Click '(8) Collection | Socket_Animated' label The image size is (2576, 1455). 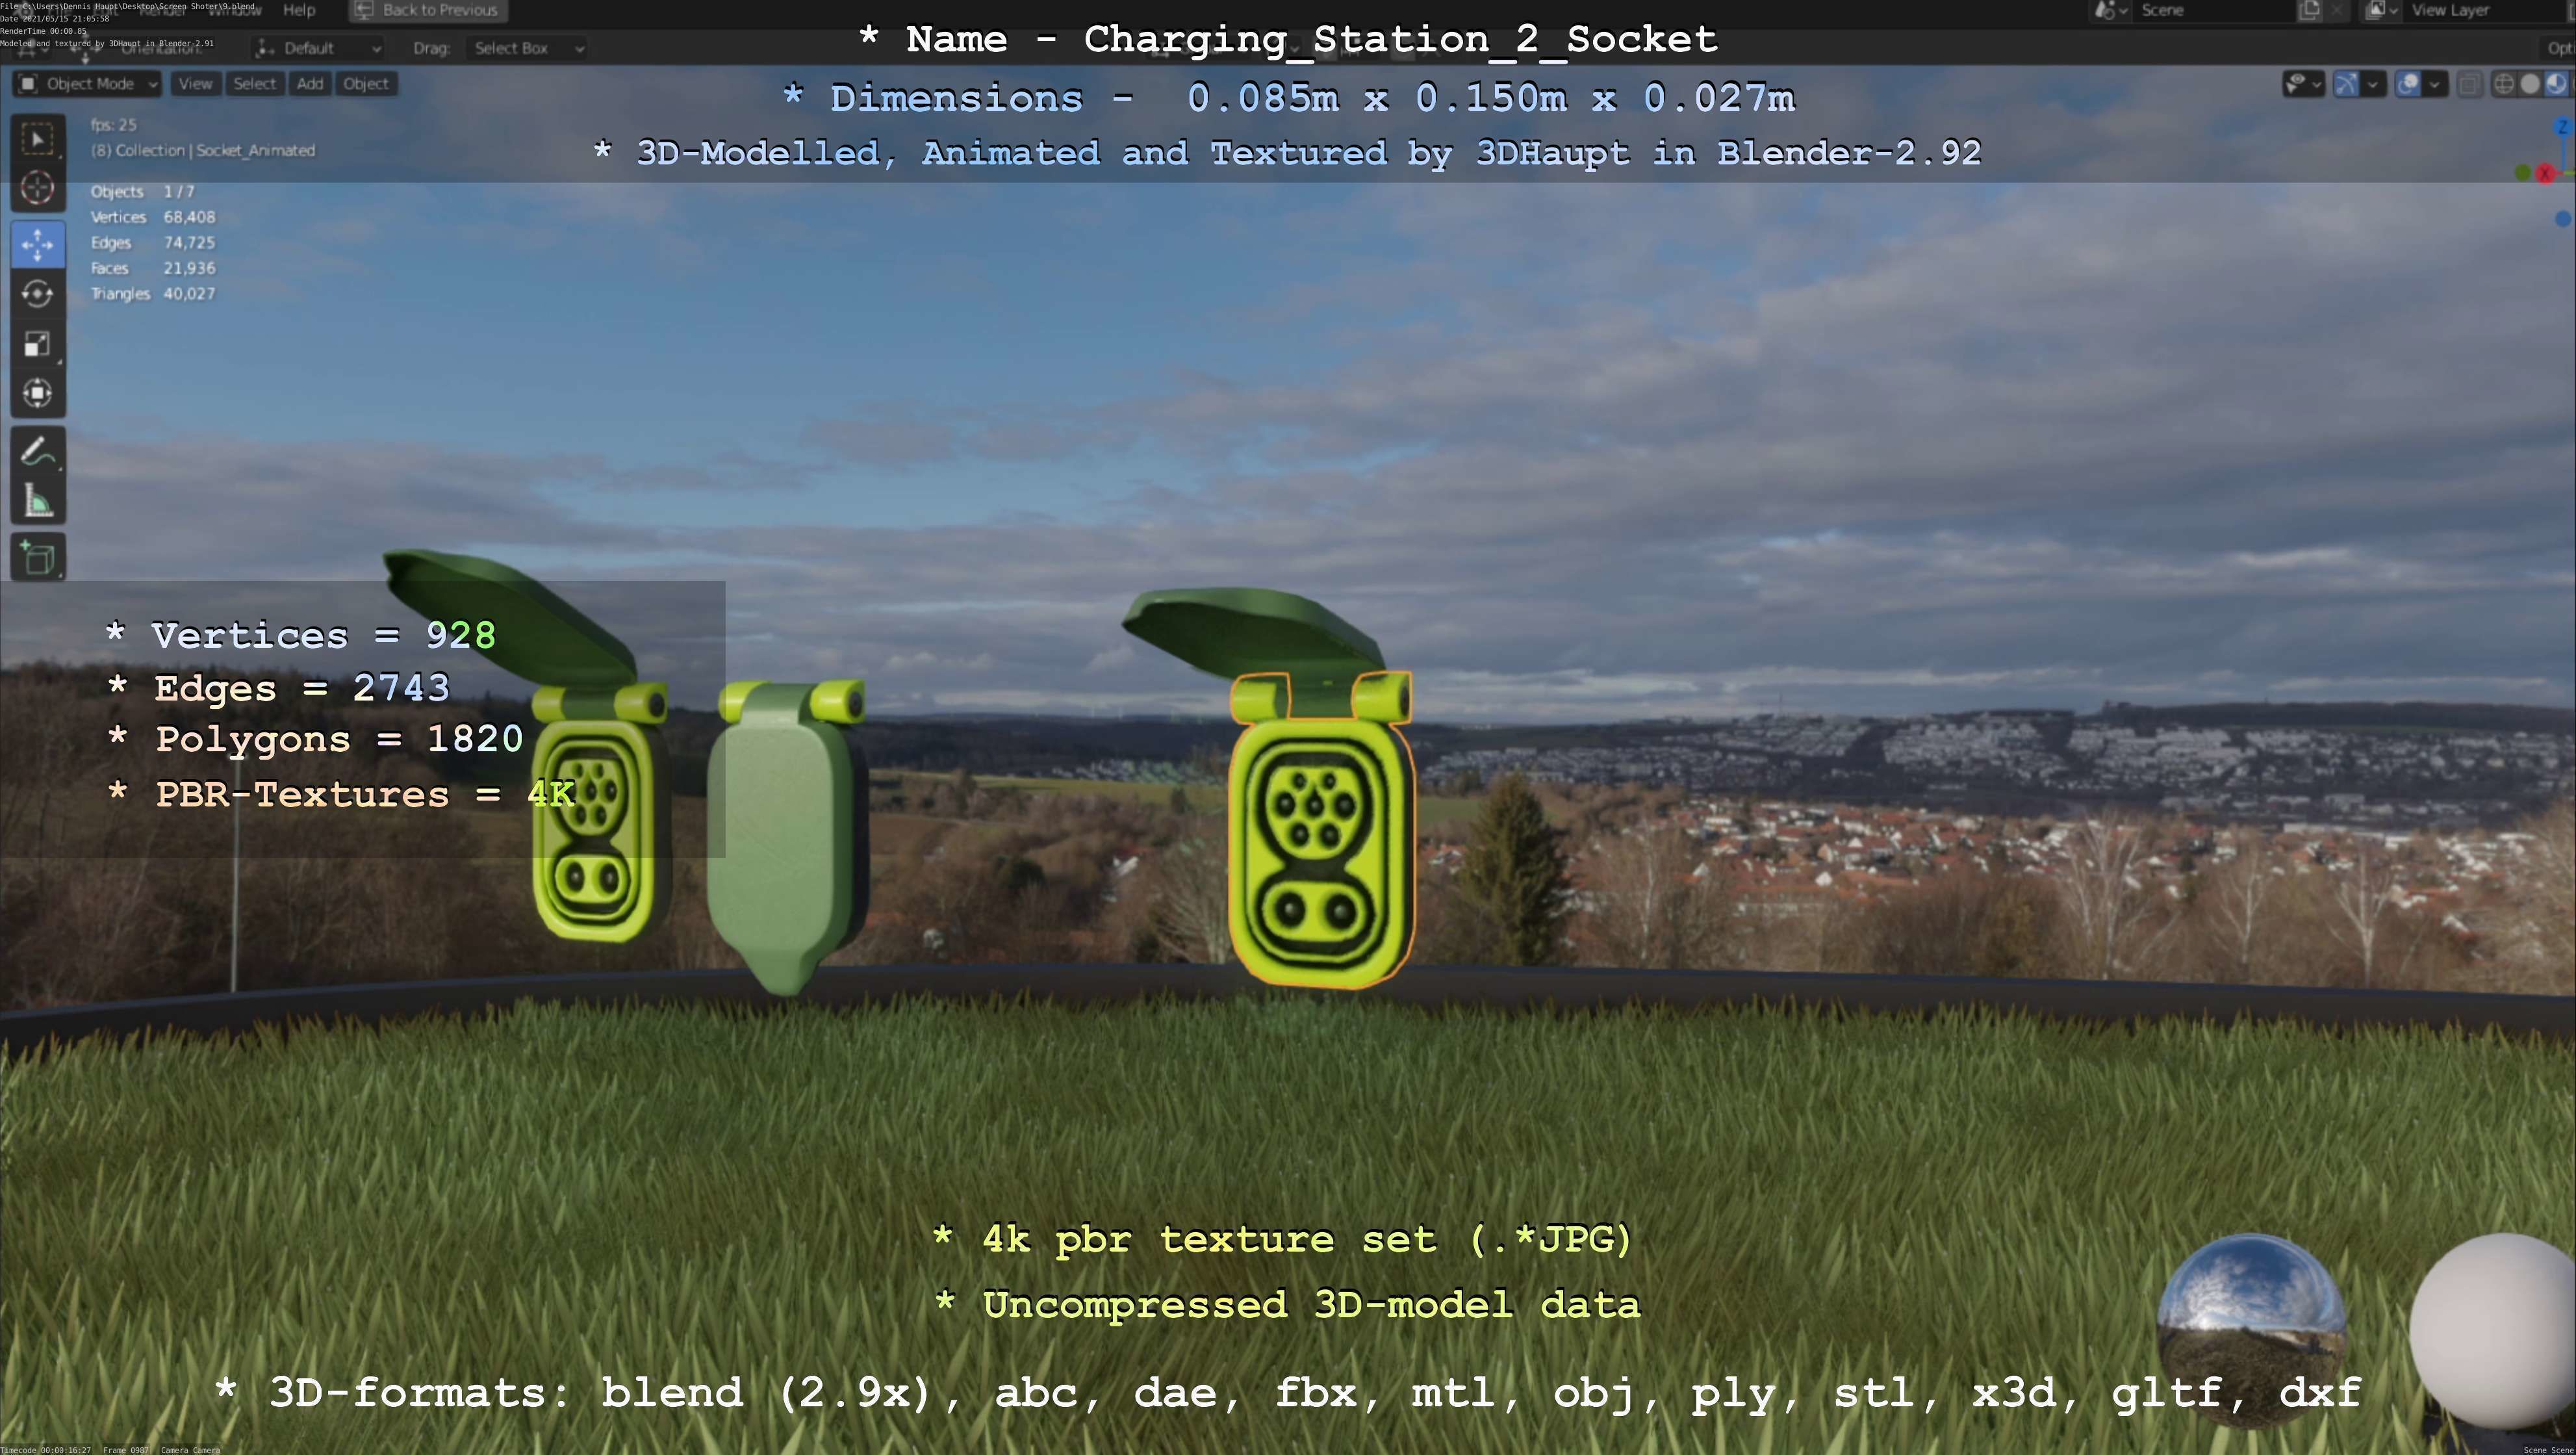click(x=202, y=150)
